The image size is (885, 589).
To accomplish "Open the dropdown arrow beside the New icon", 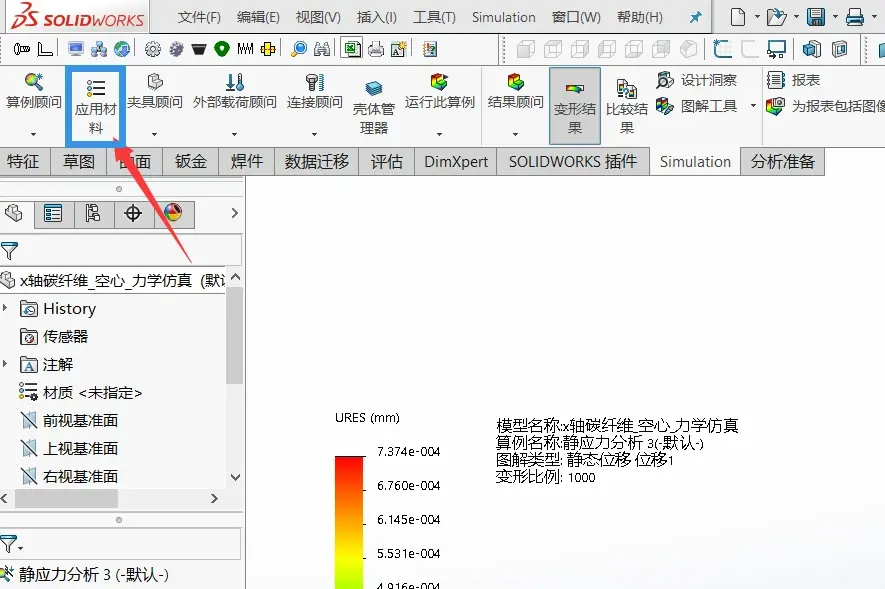I will [x=757, y=17].
